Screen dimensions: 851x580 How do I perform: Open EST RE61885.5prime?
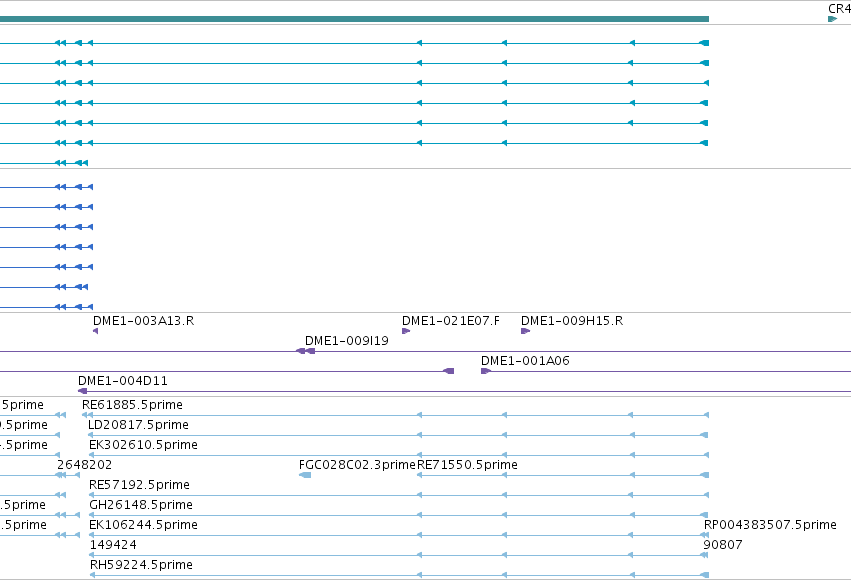click(132, 405)
